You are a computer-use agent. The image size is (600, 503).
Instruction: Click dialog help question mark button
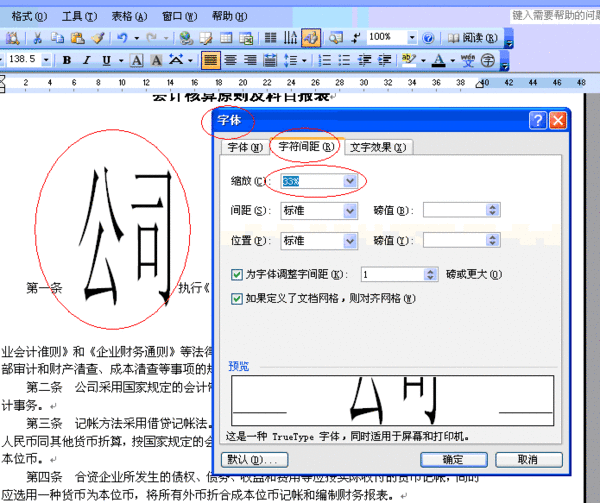click(x=538, y=120)
